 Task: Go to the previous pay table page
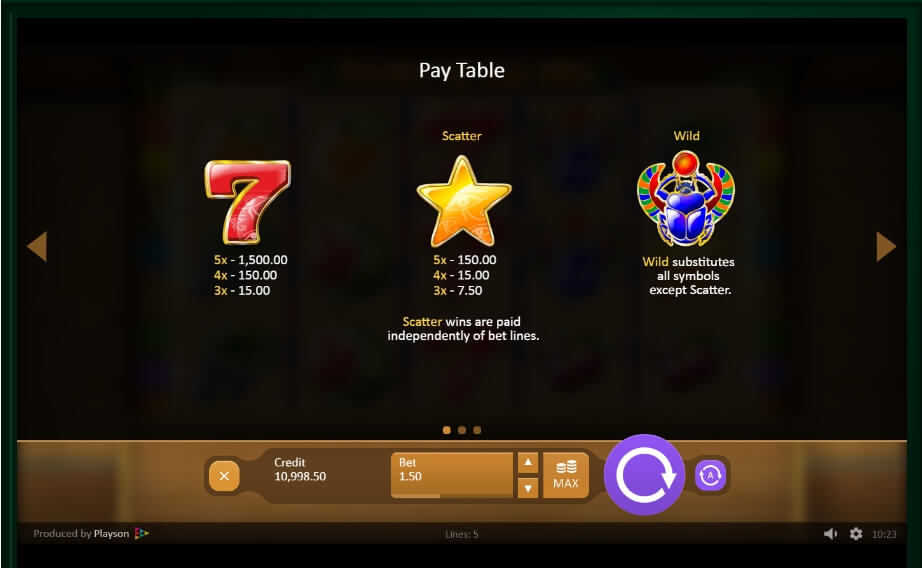click(37, 246)
